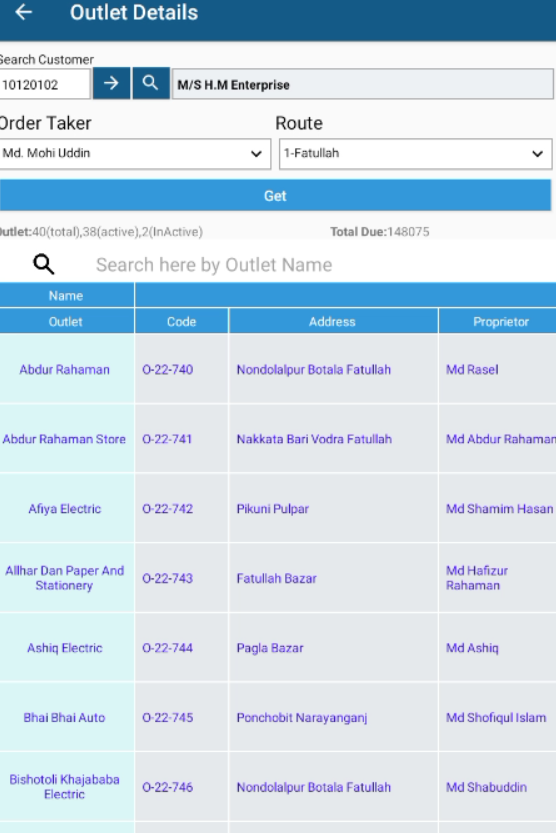
Task: Click the magnifier button to search customers
Action: coord(151,83)
